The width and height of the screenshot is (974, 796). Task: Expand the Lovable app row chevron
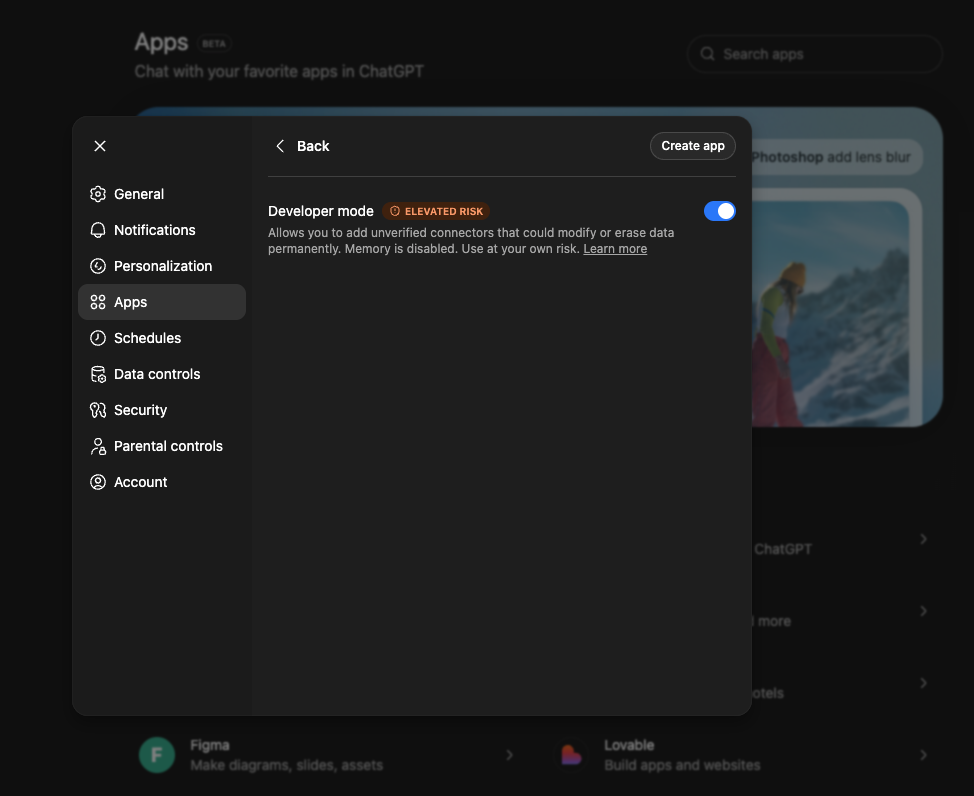(924, 755)
